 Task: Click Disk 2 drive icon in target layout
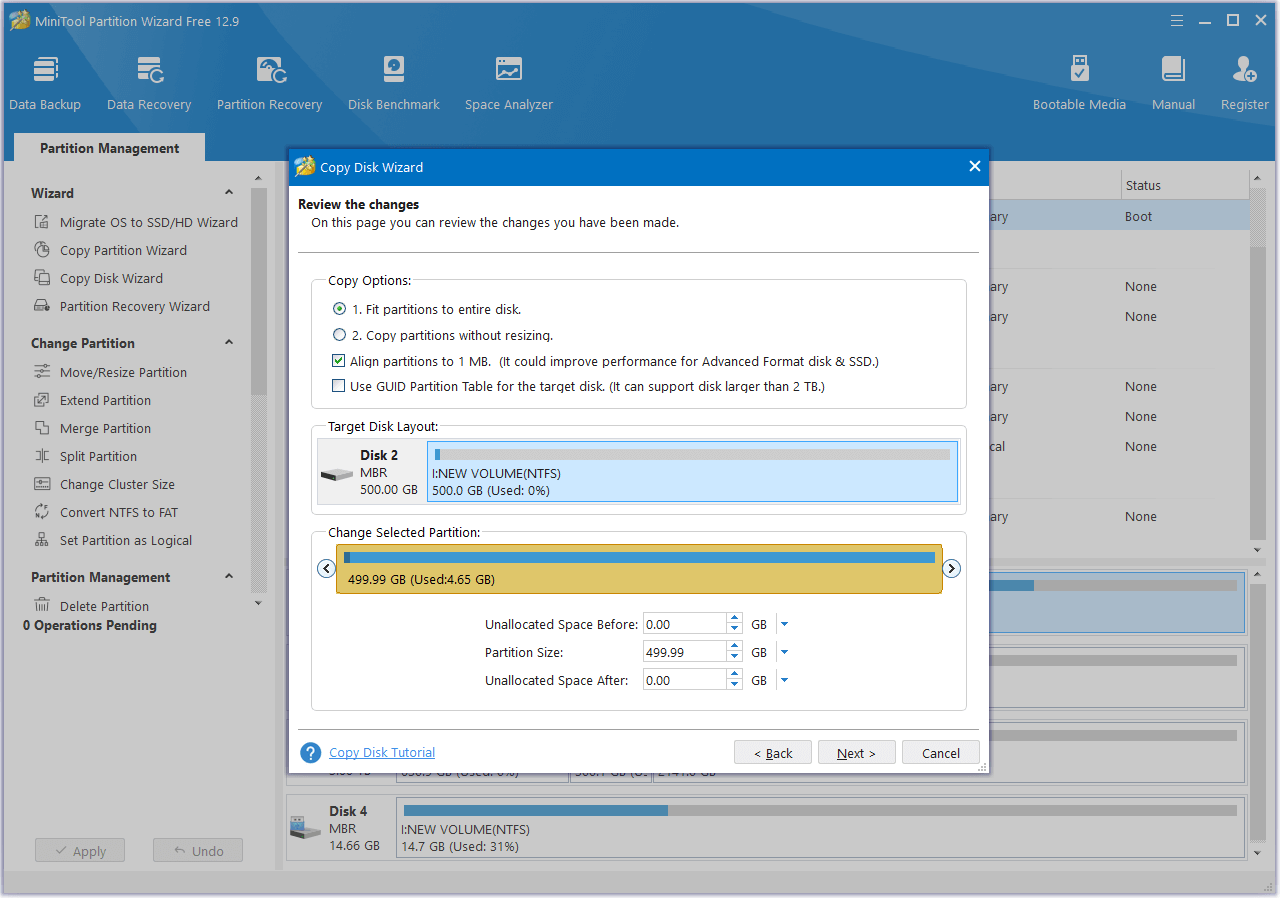[336, 473]
